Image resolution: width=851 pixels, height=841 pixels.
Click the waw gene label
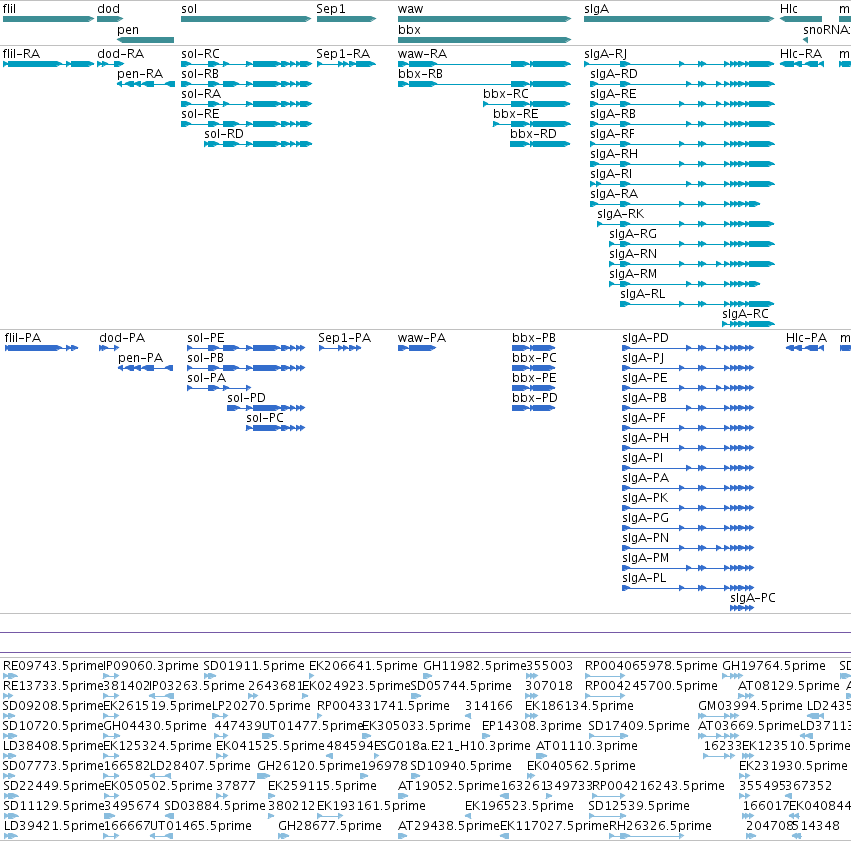pyautogui.click(x=410, y=9)
